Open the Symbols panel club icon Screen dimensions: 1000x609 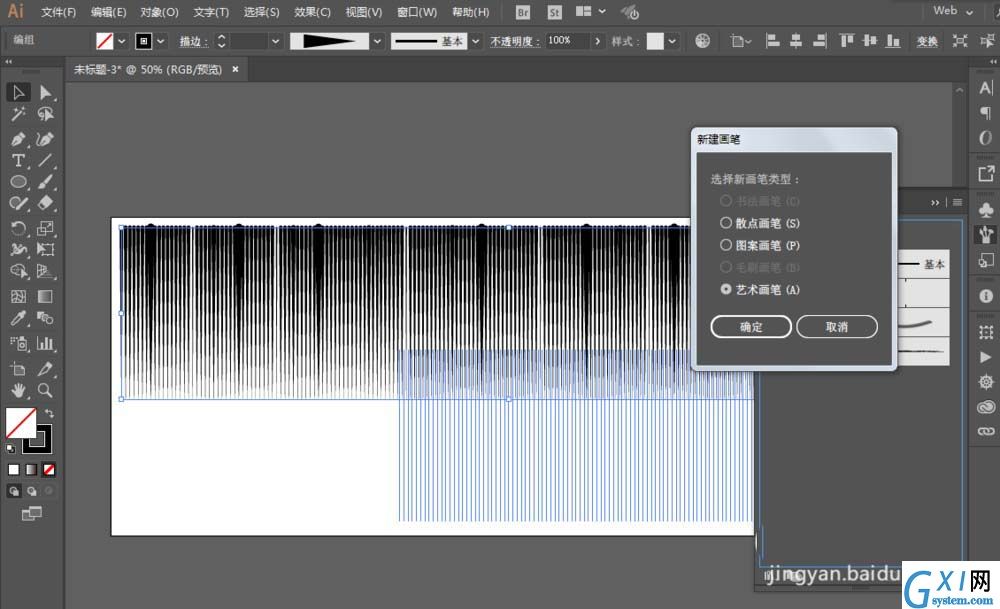[986, 210]
